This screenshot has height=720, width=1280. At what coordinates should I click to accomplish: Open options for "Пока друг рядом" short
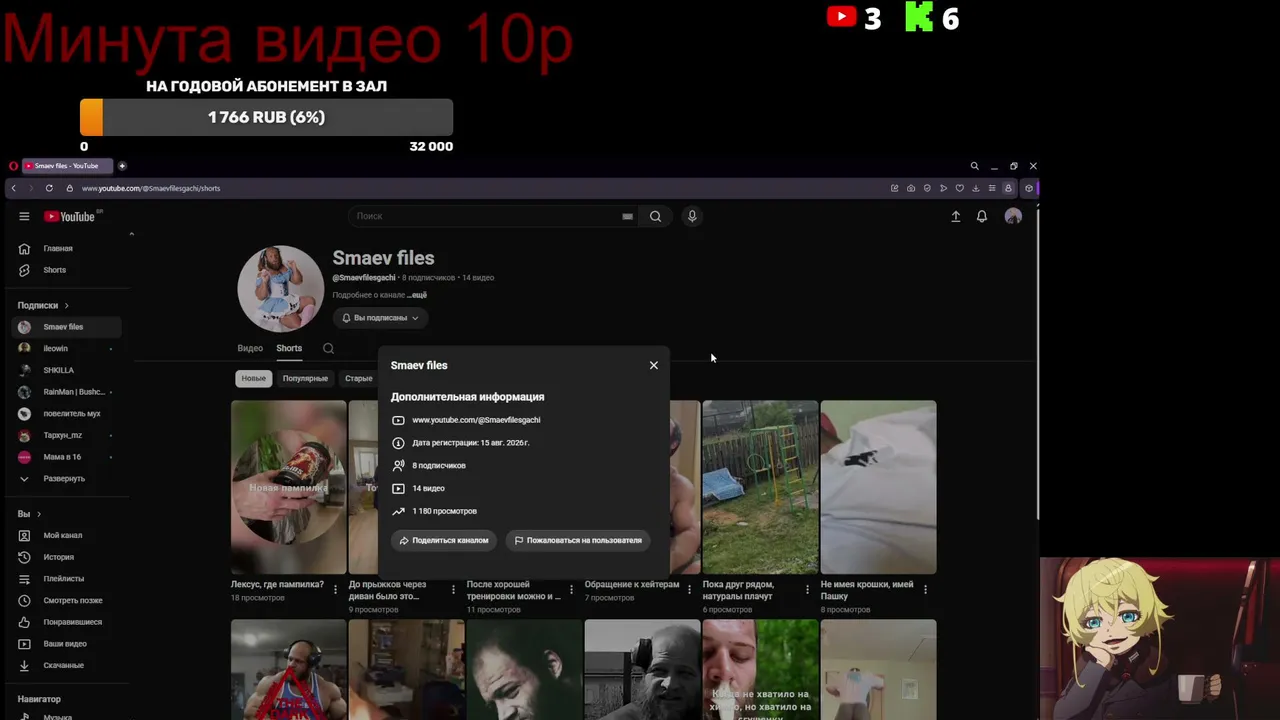[807, 589]
